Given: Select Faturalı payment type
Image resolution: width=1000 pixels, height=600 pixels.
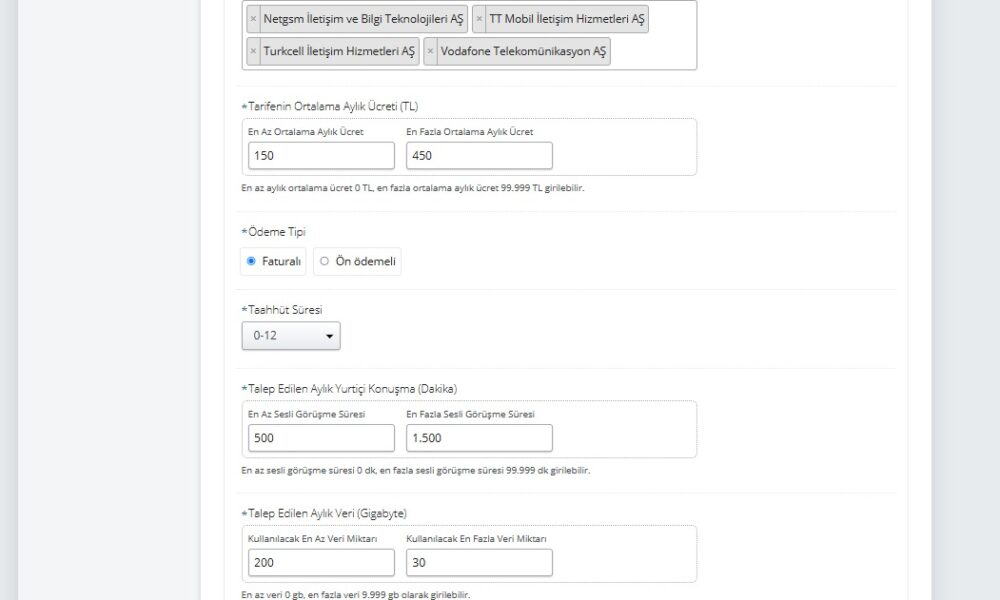Looking at the screenshot, I should 251,262.
